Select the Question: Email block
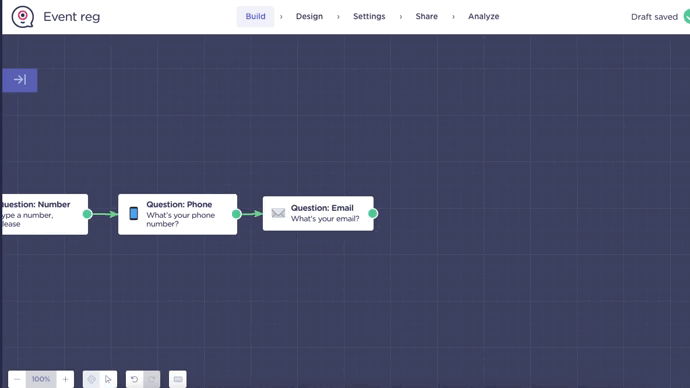This screenshot has width=690, height=388. coord(318,213)
